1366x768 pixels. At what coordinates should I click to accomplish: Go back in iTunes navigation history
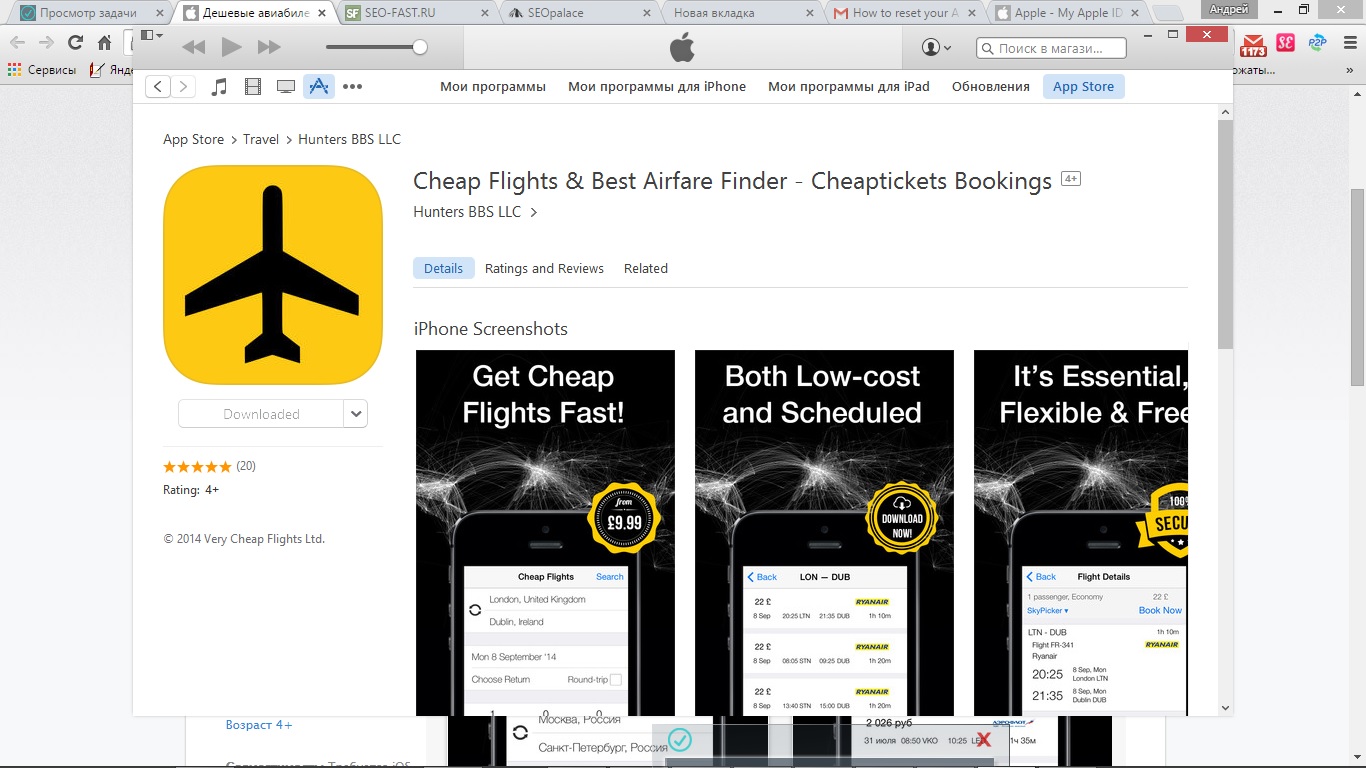158,87
